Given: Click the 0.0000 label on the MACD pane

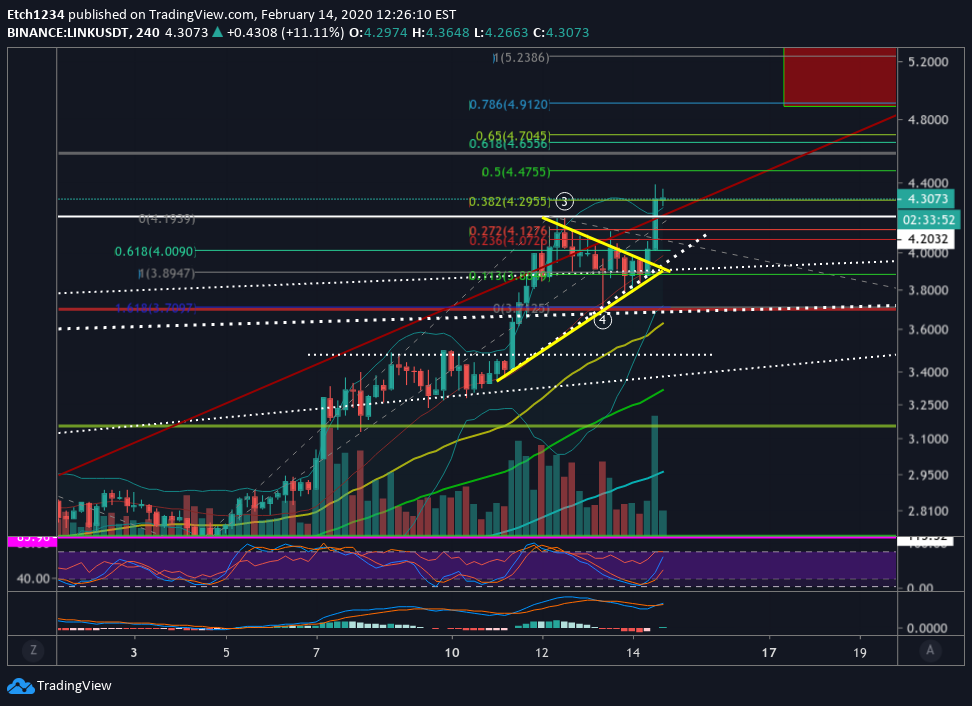Looking at the screenshot, I should click(x=927, y=628).
